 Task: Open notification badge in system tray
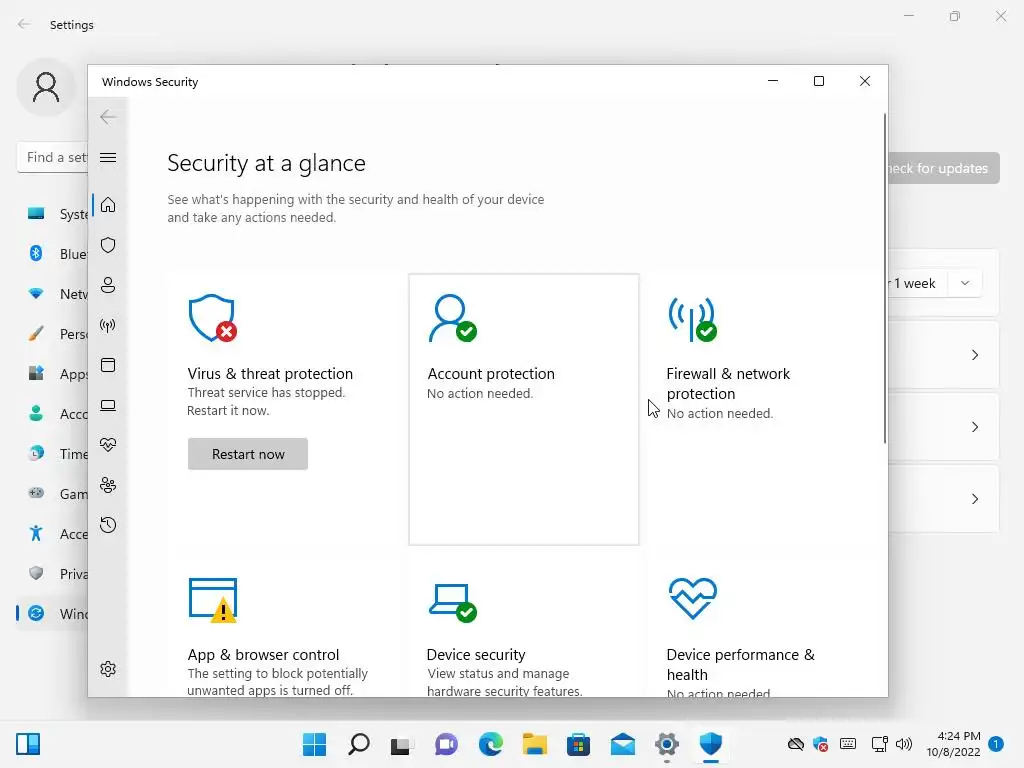point(996,743)
